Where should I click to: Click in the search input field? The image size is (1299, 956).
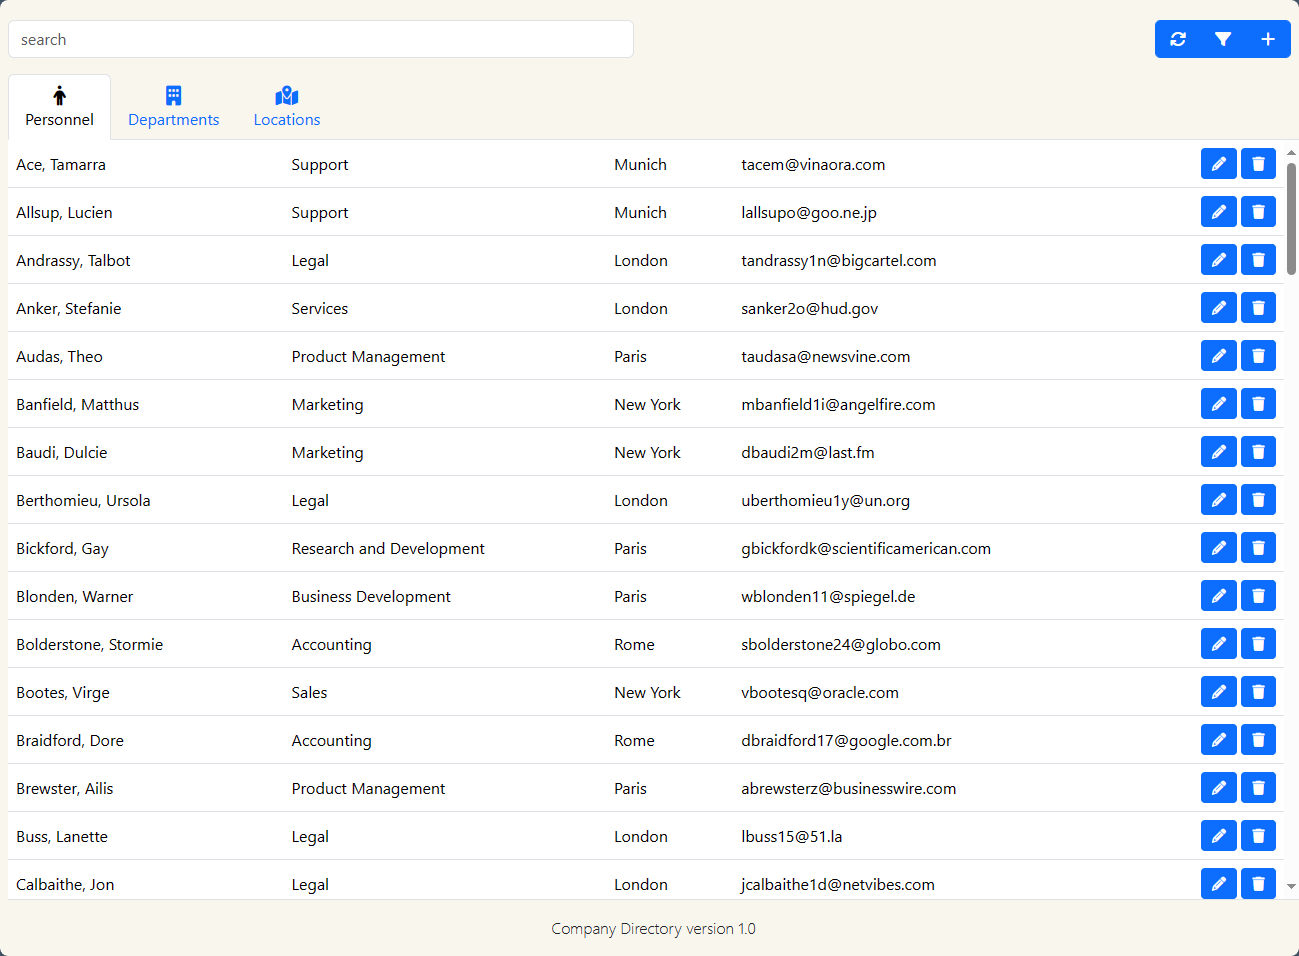point(320,39)
